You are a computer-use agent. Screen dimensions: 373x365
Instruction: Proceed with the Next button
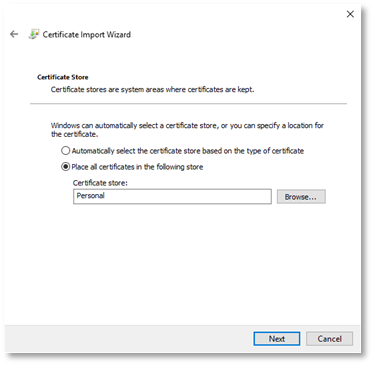[x=277, y=339]
